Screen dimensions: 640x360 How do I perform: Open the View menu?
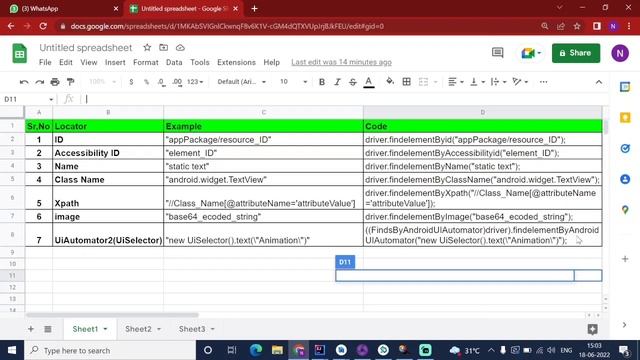[x=89, y=62]
